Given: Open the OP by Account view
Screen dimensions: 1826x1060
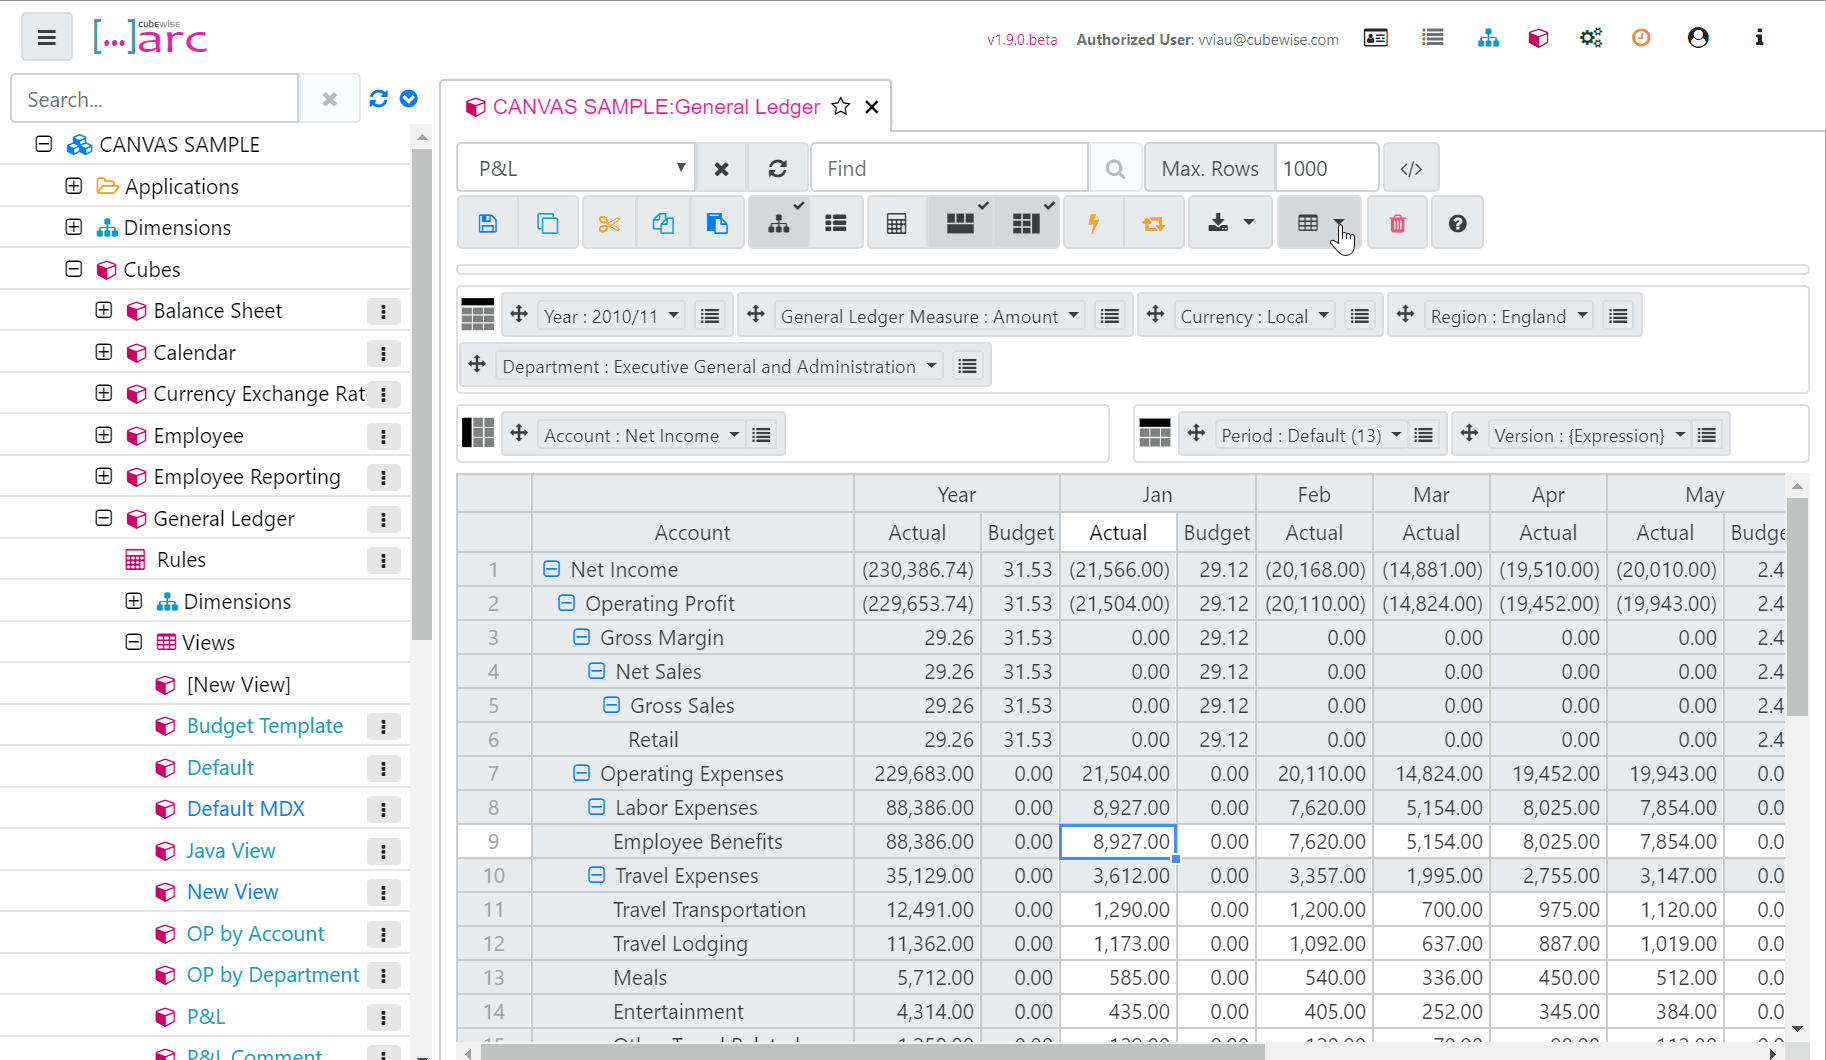Looking at the screenshot, I should pos(255,934).
